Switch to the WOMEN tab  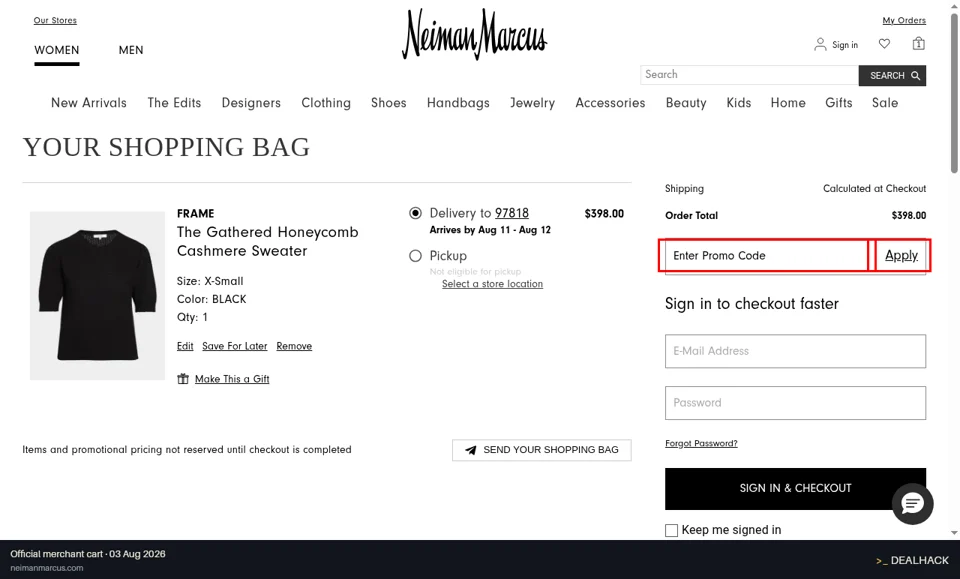click(56, 50)
